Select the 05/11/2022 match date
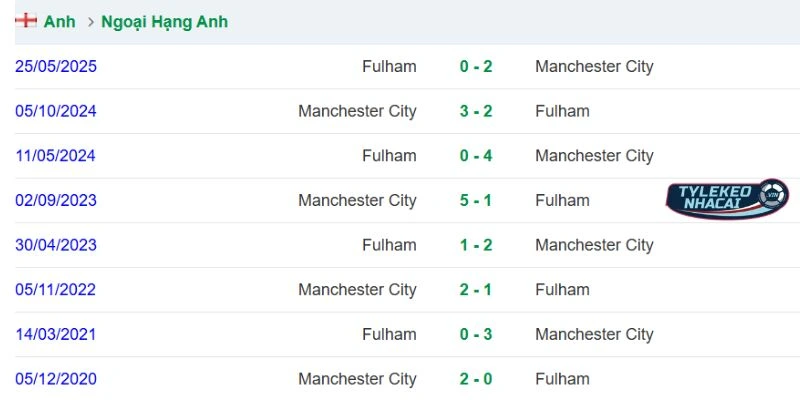 (x=56, y=290)
